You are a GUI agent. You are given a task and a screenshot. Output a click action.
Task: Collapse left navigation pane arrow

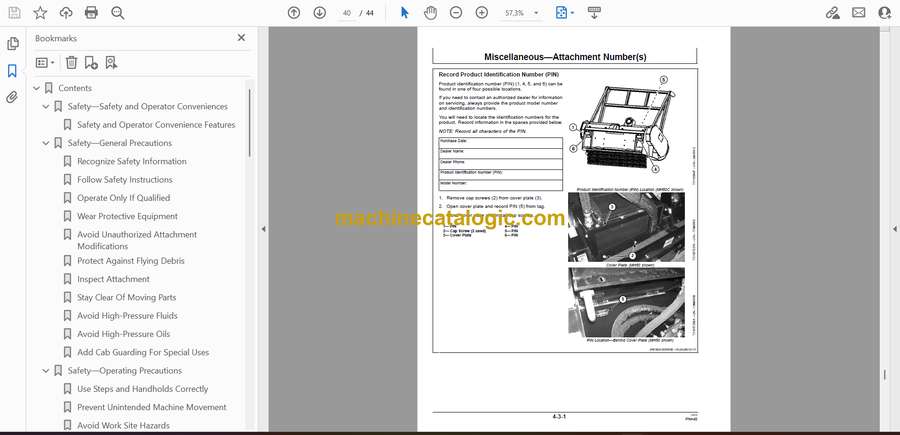pyautogui.click(x=263, y=229)
